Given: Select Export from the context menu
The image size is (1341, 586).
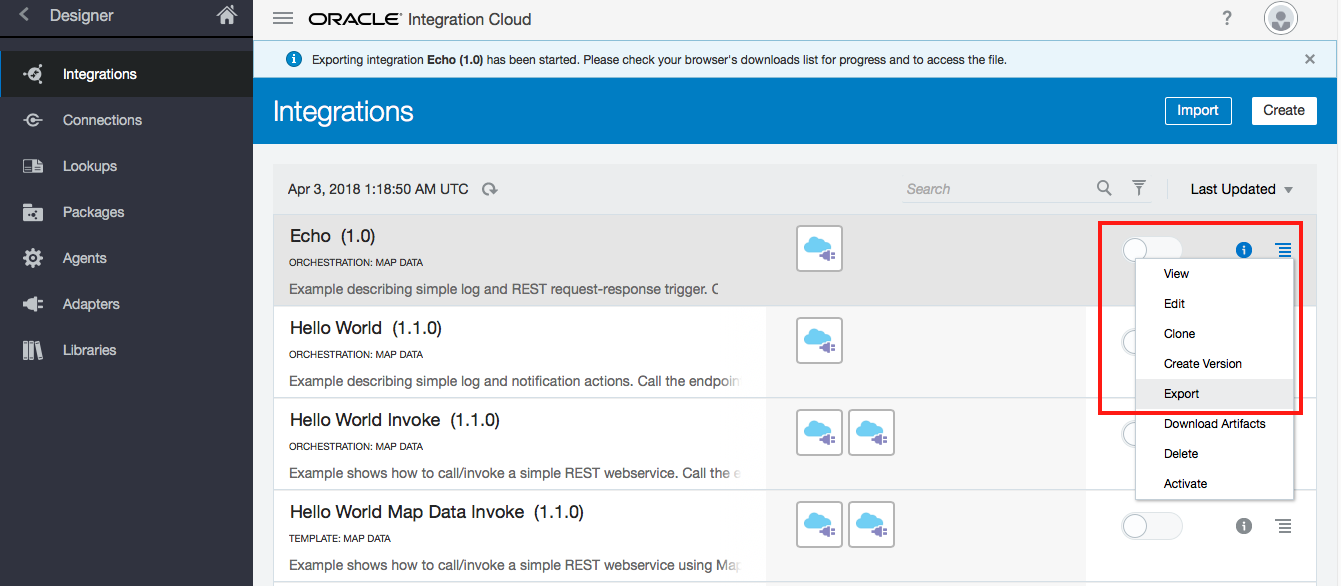Looking at the screenshot, I should click(x=1181, y=394).
